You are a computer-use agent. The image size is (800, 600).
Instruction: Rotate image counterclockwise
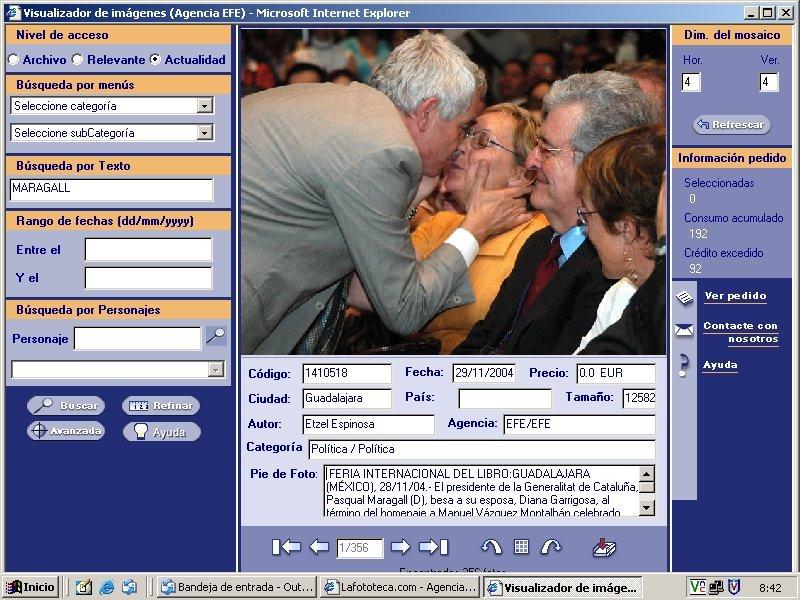point(491,547)
